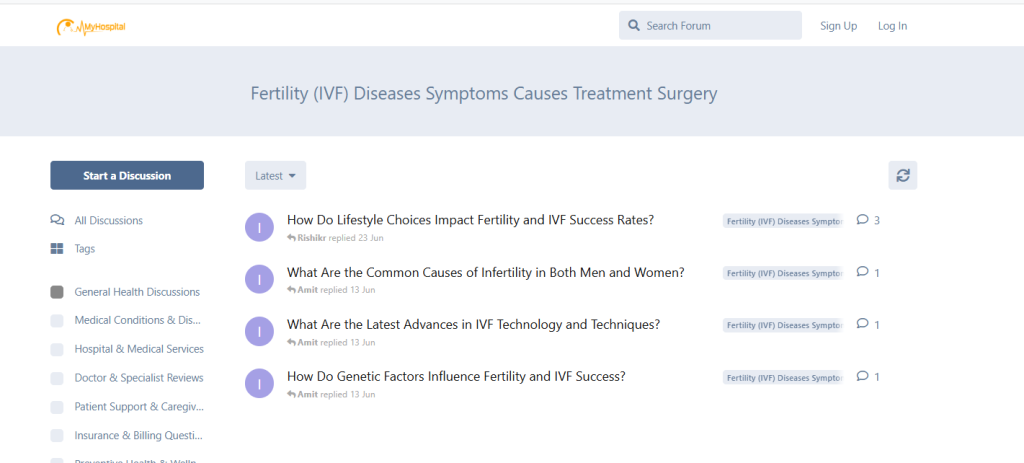This screenshot has width=1024, height=463.
Task: Click the MyHospital logo
Action: [x=91, y=26]
